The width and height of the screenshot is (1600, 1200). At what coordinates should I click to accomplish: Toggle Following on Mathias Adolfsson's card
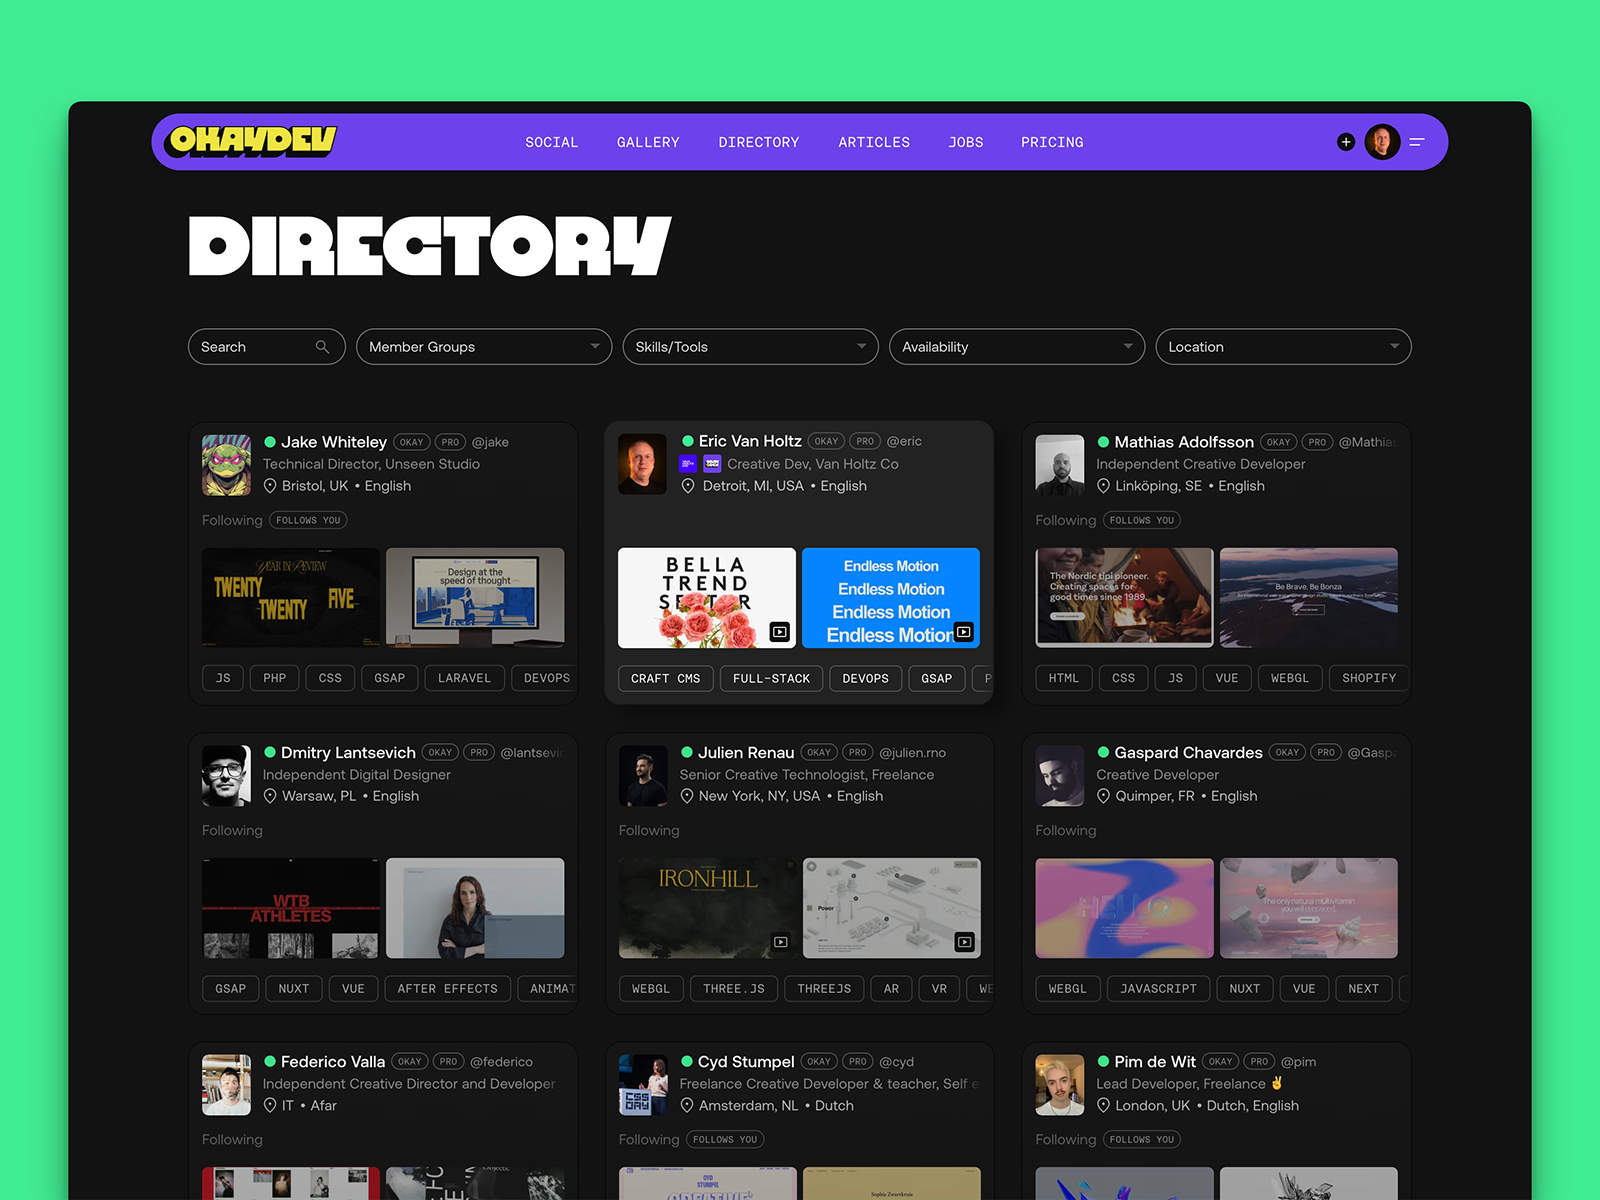click(x=1066, y=520)
